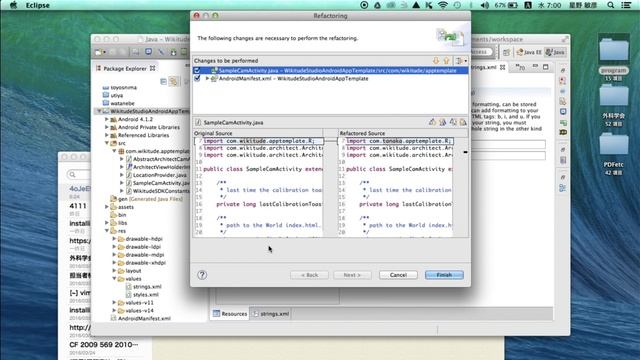Image resolution: width=640 pixels, height=360 pixels.
Task: Click Collapse All icon in Package Explorer
Action: coord(163,82)
